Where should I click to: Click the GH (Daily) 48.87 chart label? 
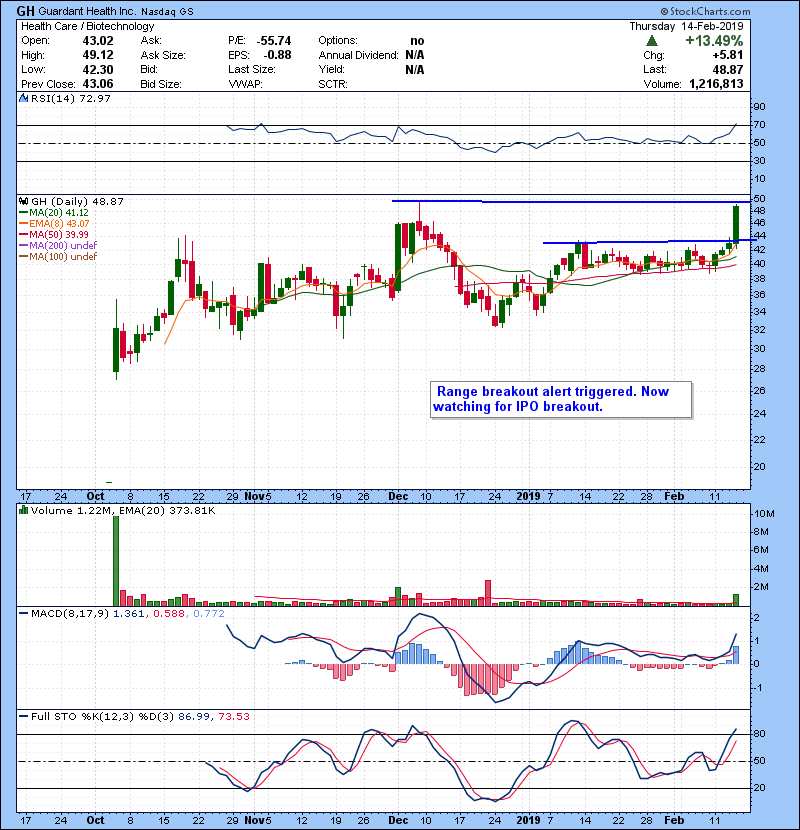[77, 201]
